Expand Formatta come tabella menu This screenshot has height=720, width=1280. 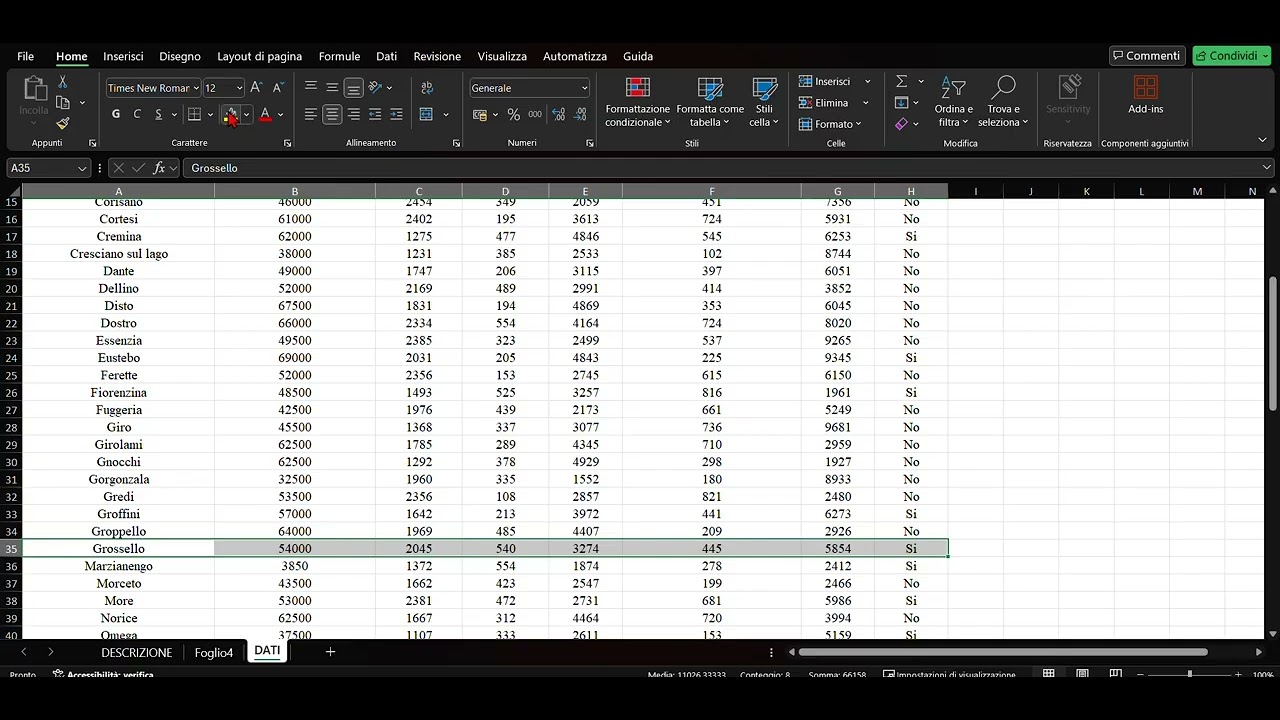[x=710, y=101]
